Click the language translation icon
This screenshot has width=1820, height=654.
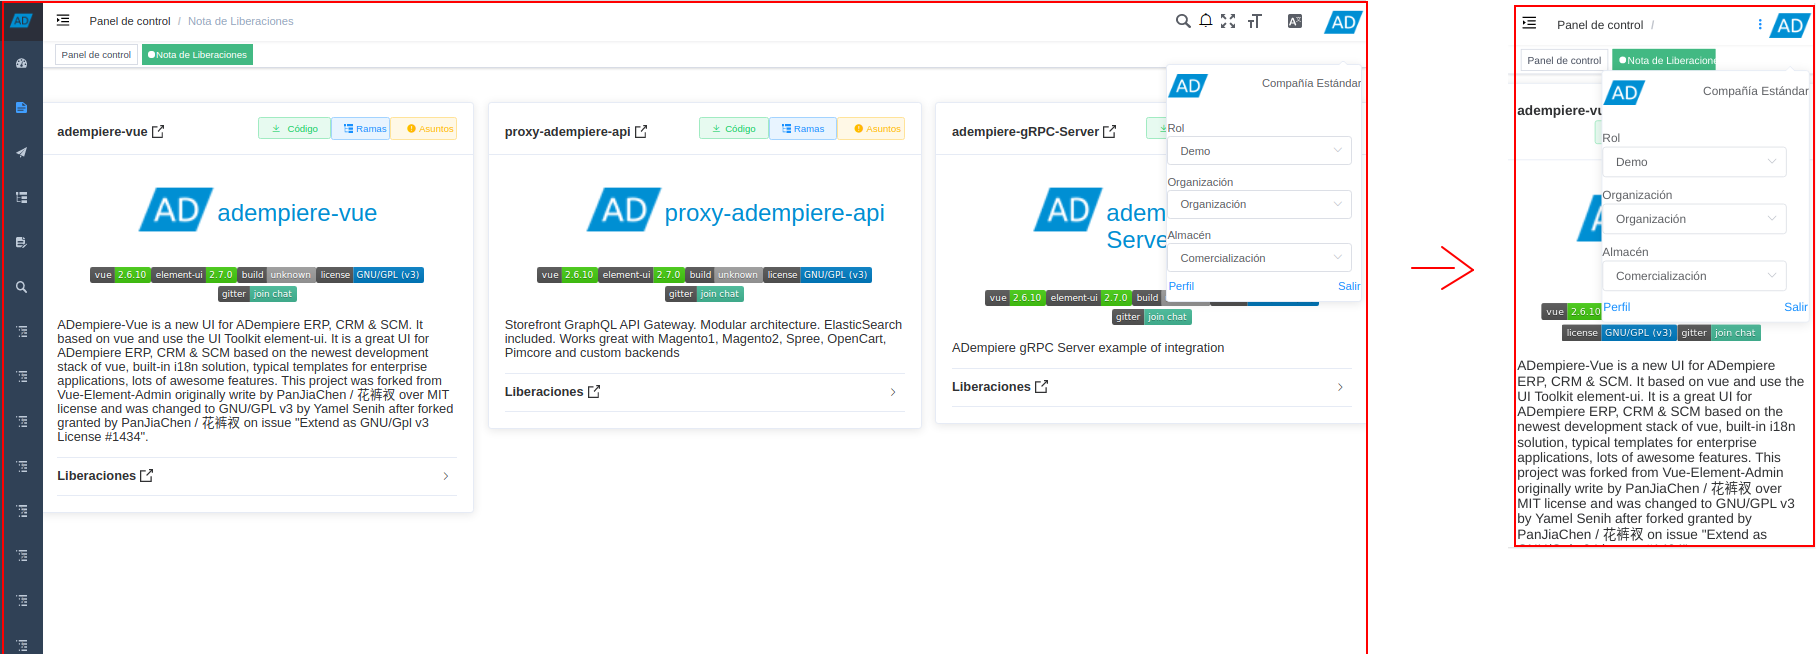pos(1294,21)
